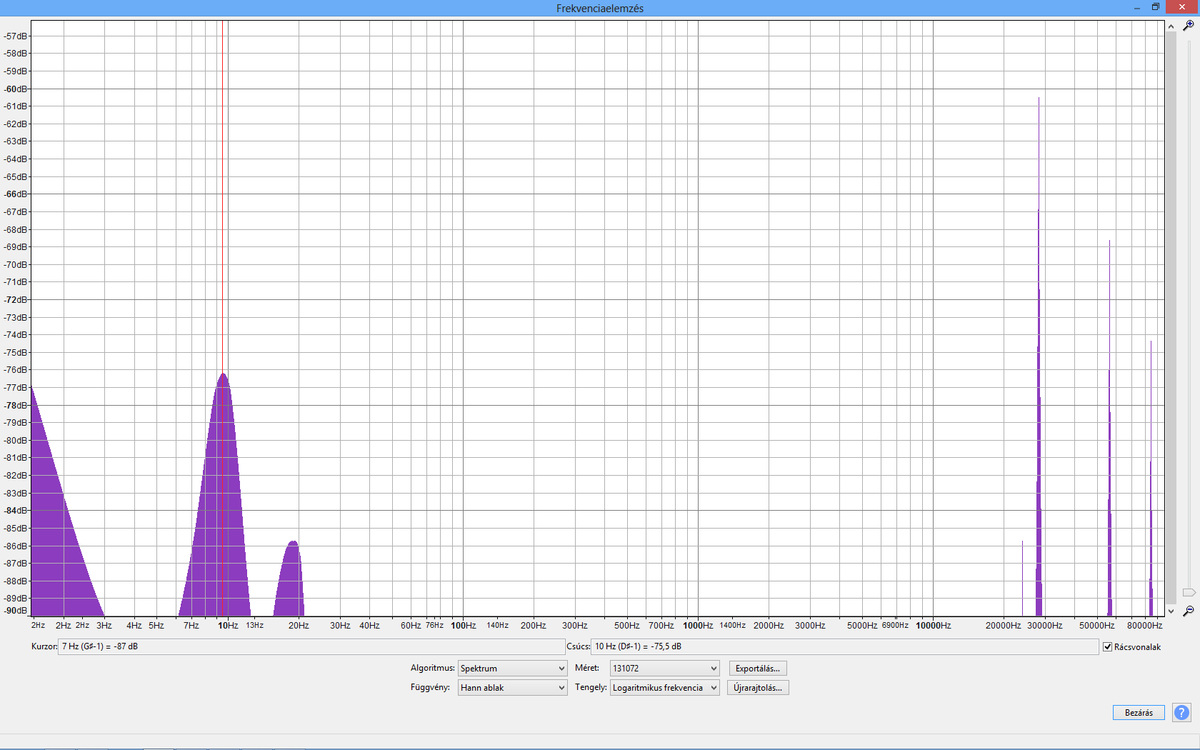The width and height of the screenshot is (1200, 750).
Task: Click the Csúcs peak readout field
Action: click(845, 647)
